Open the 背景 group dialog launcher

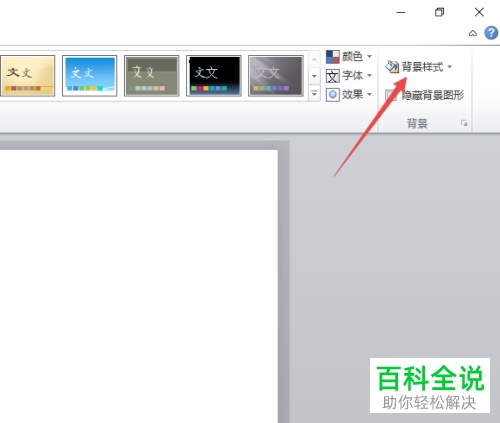pos(464,123)
